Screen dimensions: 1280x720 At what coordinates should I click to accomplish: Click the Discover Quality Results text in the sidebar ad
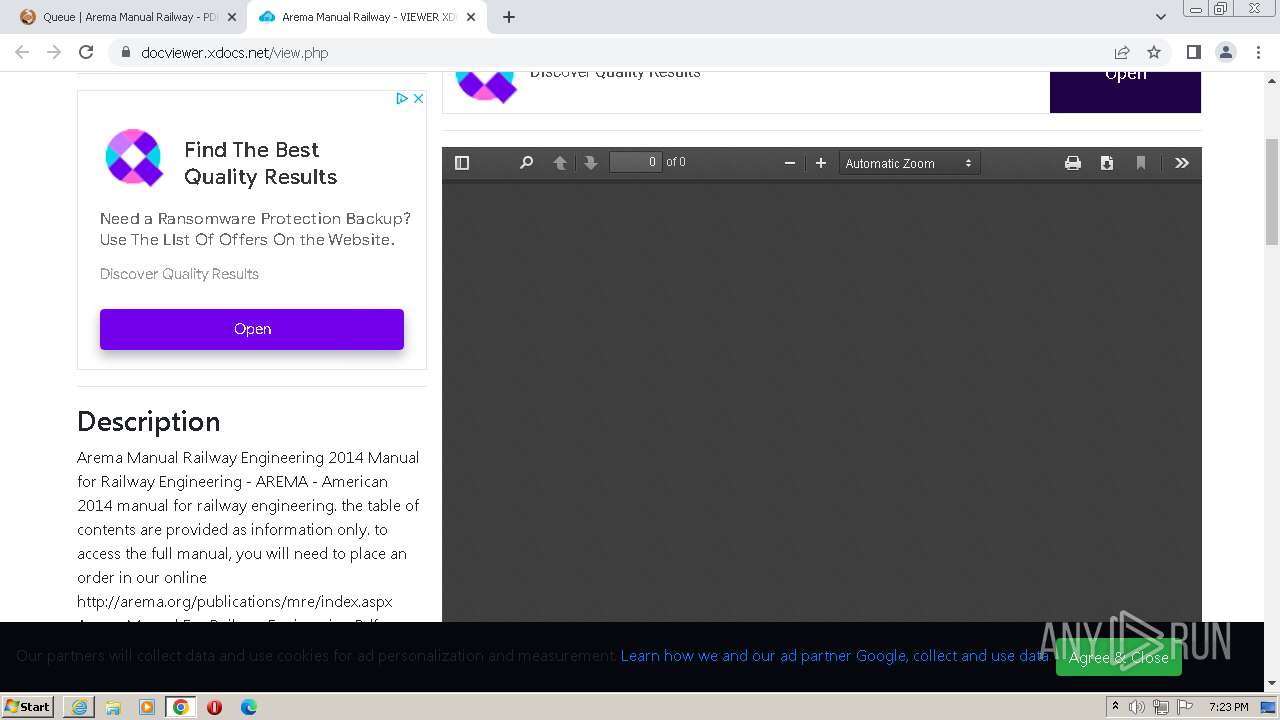[x=179, y=274]
